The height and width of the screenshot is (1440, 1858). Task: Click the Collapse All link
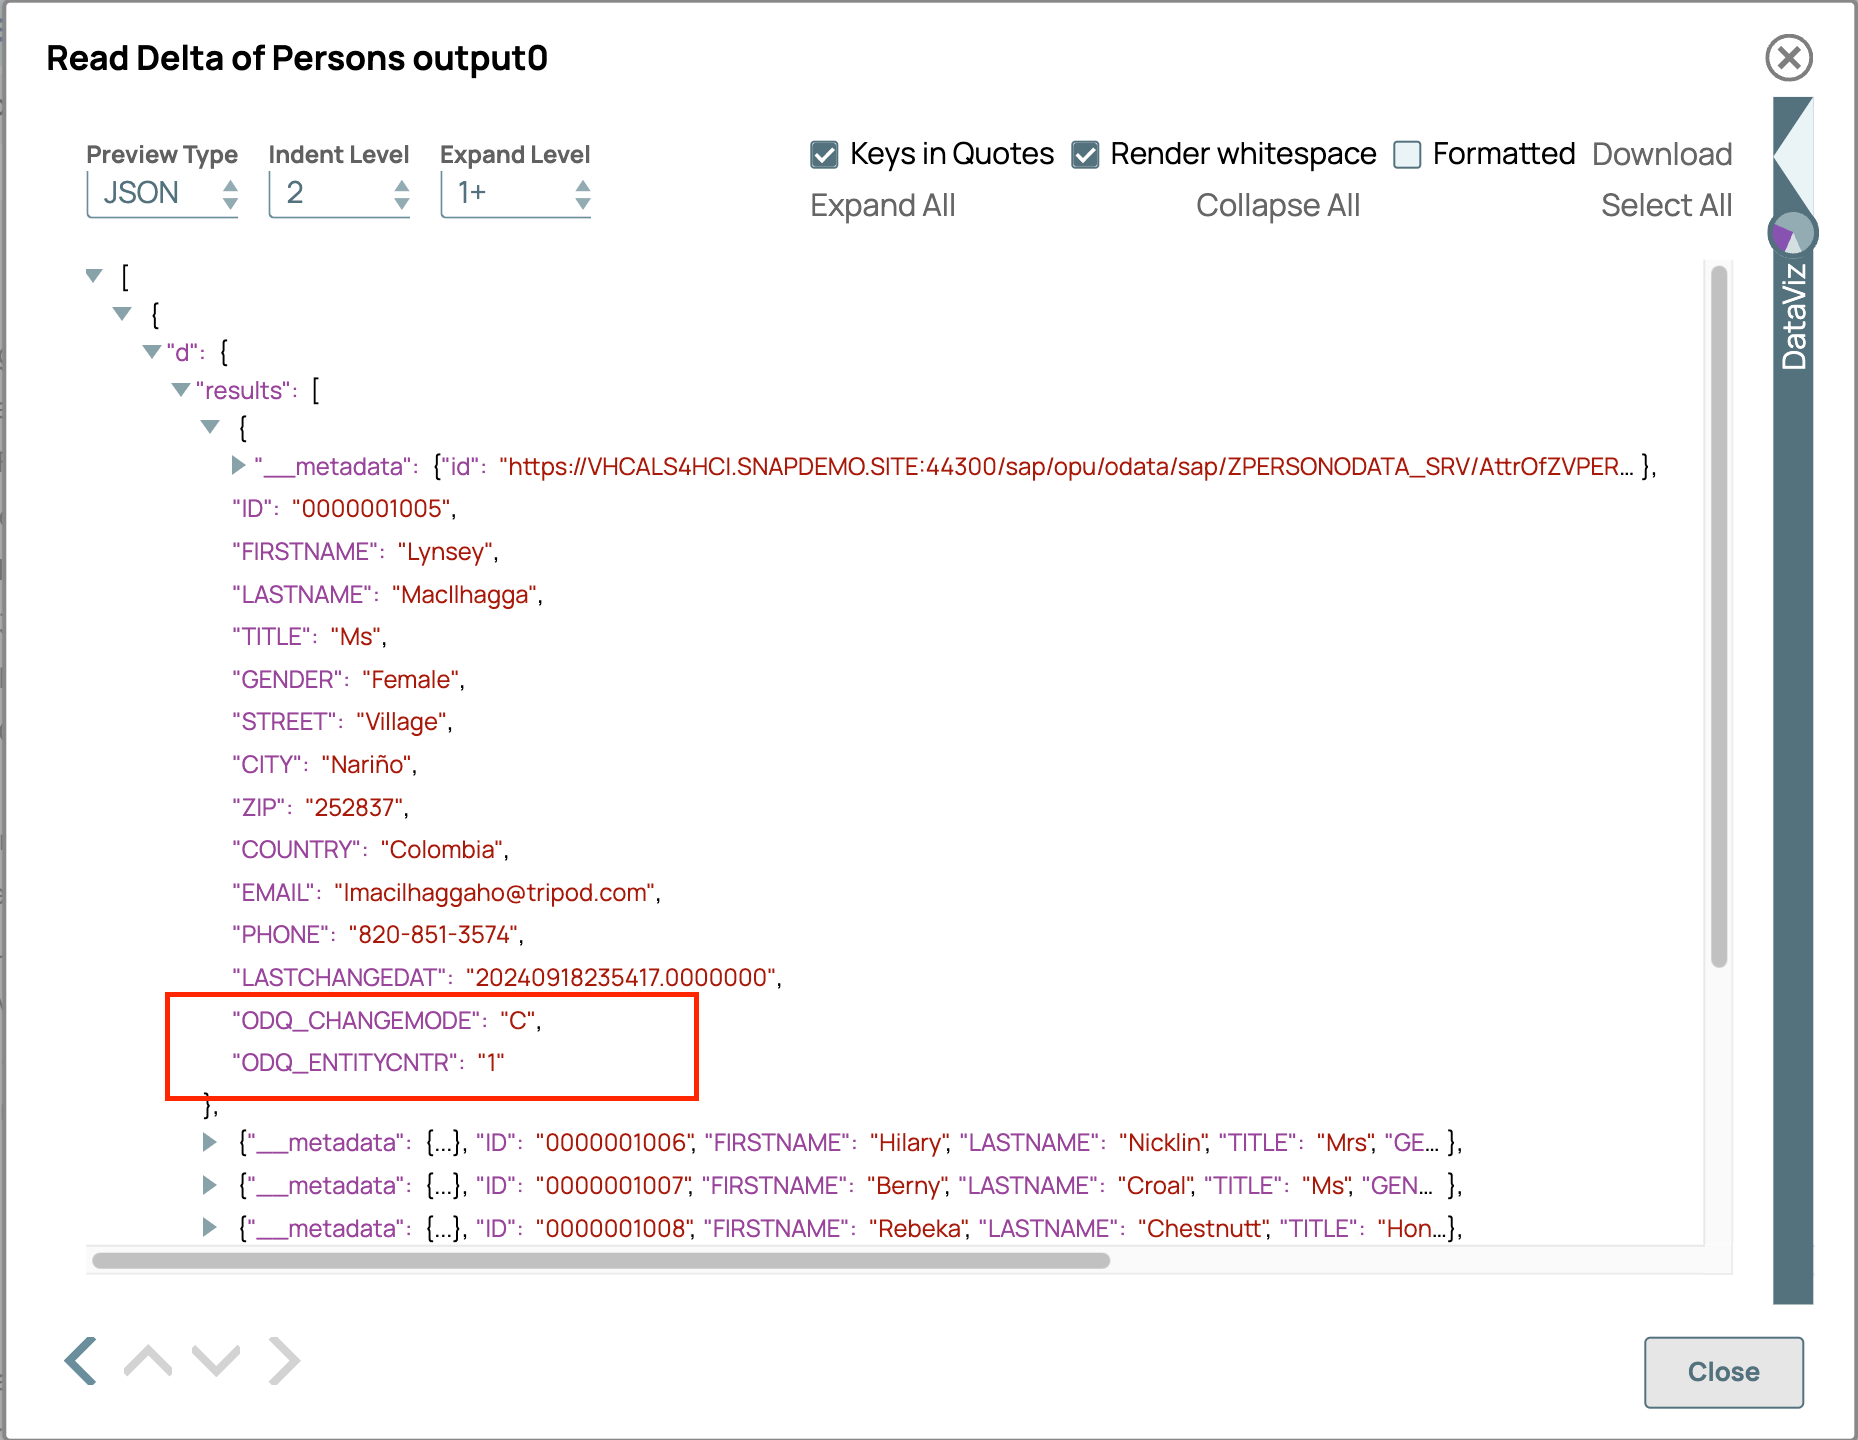1277,205
